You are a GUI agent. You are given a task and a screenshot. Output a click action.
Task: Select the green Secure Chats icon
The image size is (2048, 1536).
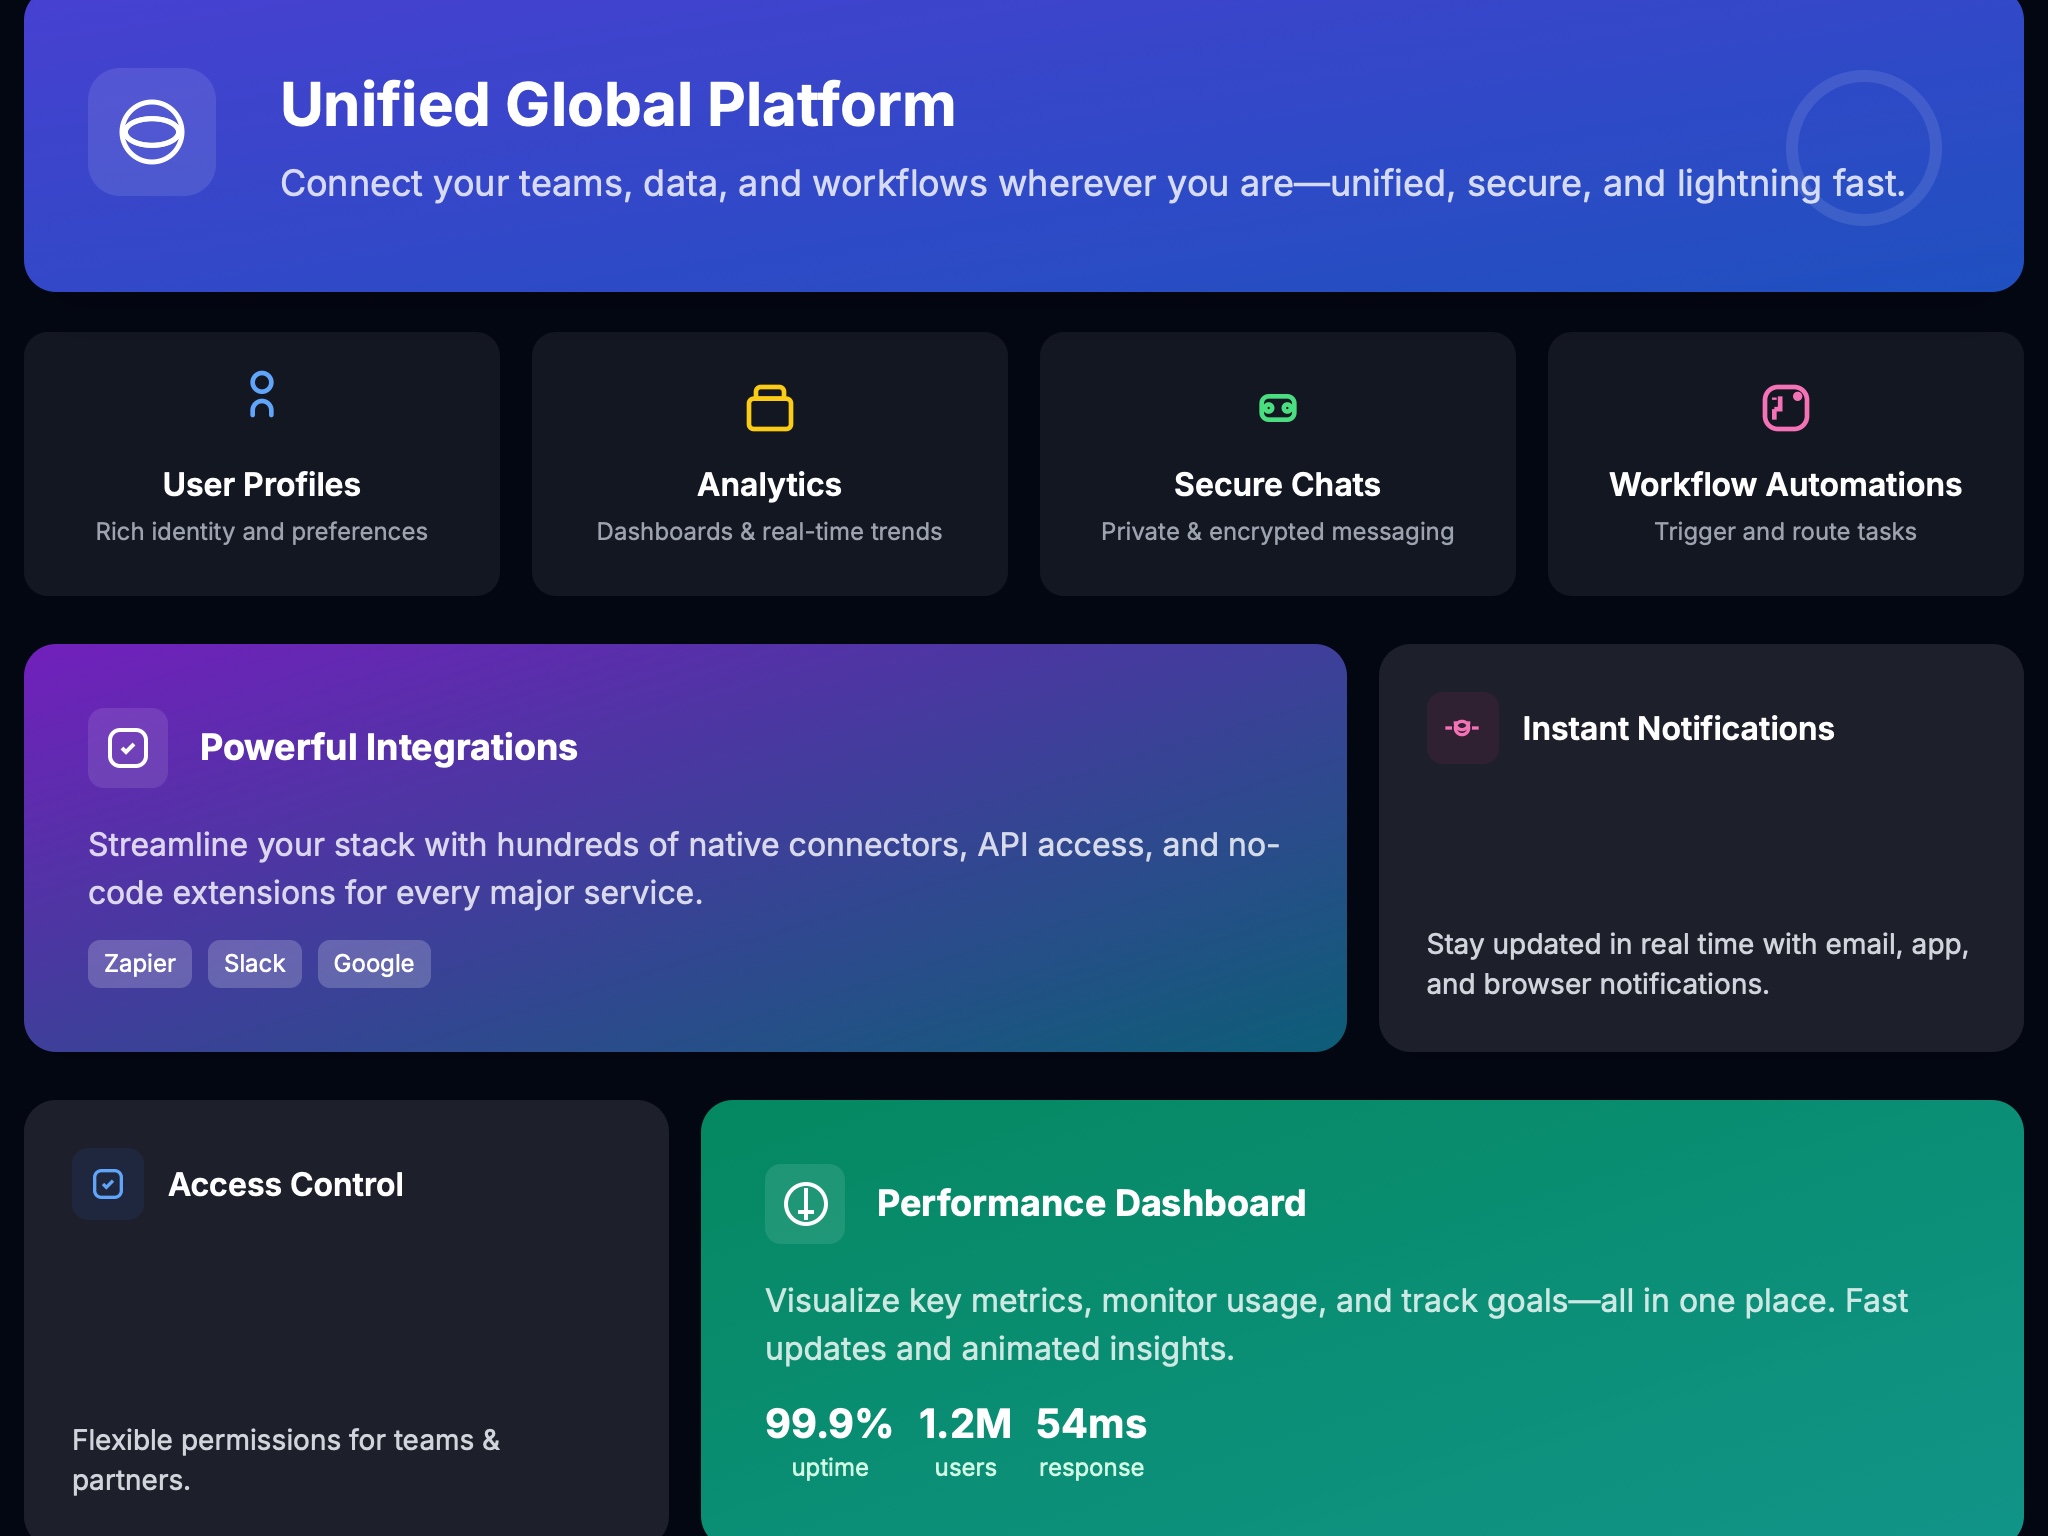point(1278,408)
